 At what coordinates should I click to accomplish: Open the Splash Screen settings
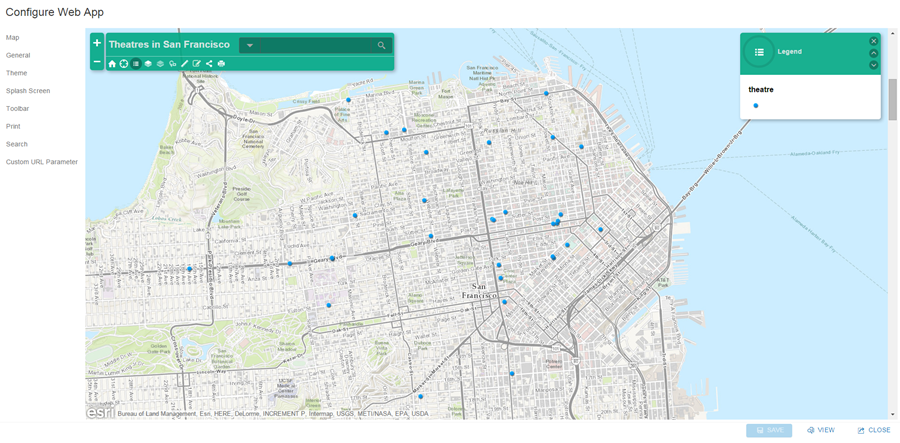(28, 91)
